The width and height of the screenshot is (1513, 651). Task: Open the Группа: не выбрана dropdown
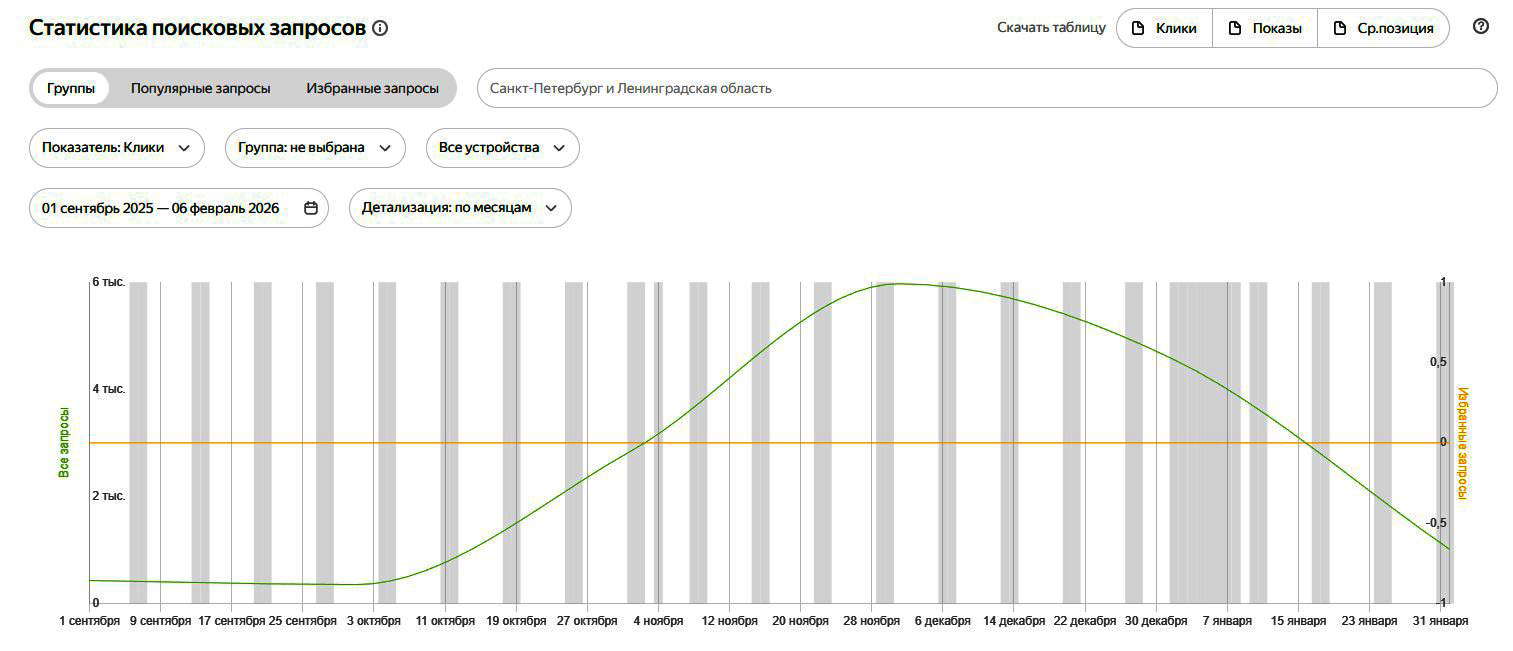click(314, 148)
